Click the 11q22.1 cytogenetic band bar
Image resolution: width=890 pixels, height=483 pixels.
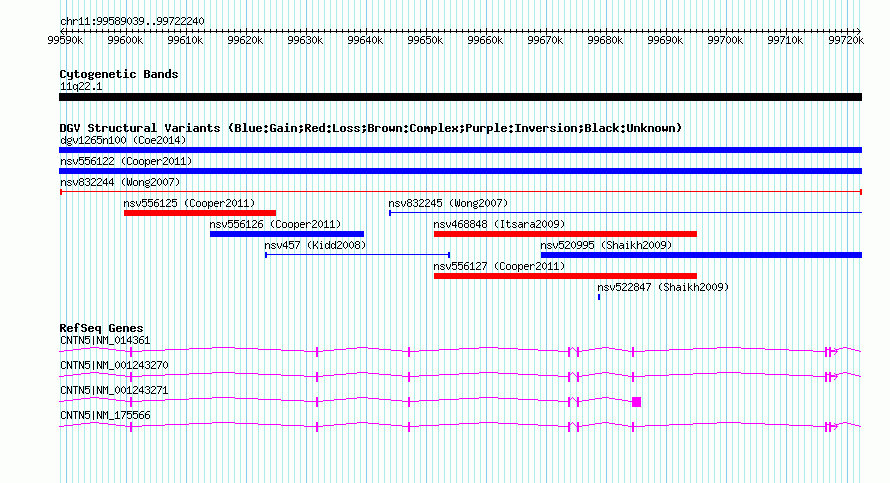point(460,97)
